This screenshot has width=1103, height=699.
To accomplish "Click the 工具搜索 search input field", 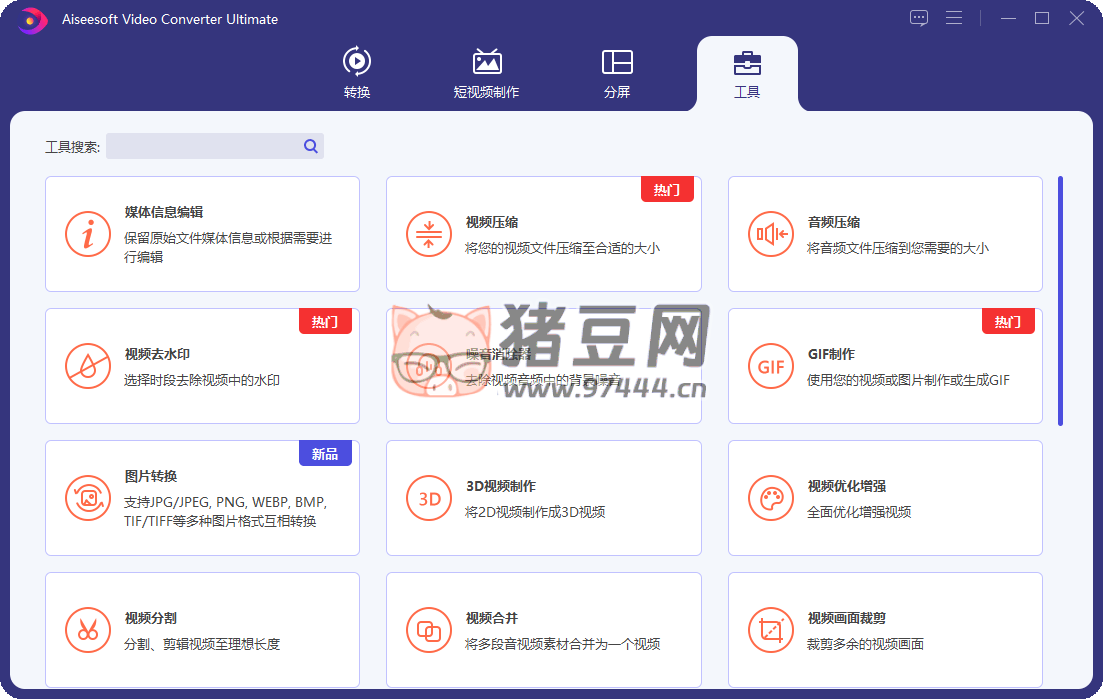I will [x=203, y=146].
